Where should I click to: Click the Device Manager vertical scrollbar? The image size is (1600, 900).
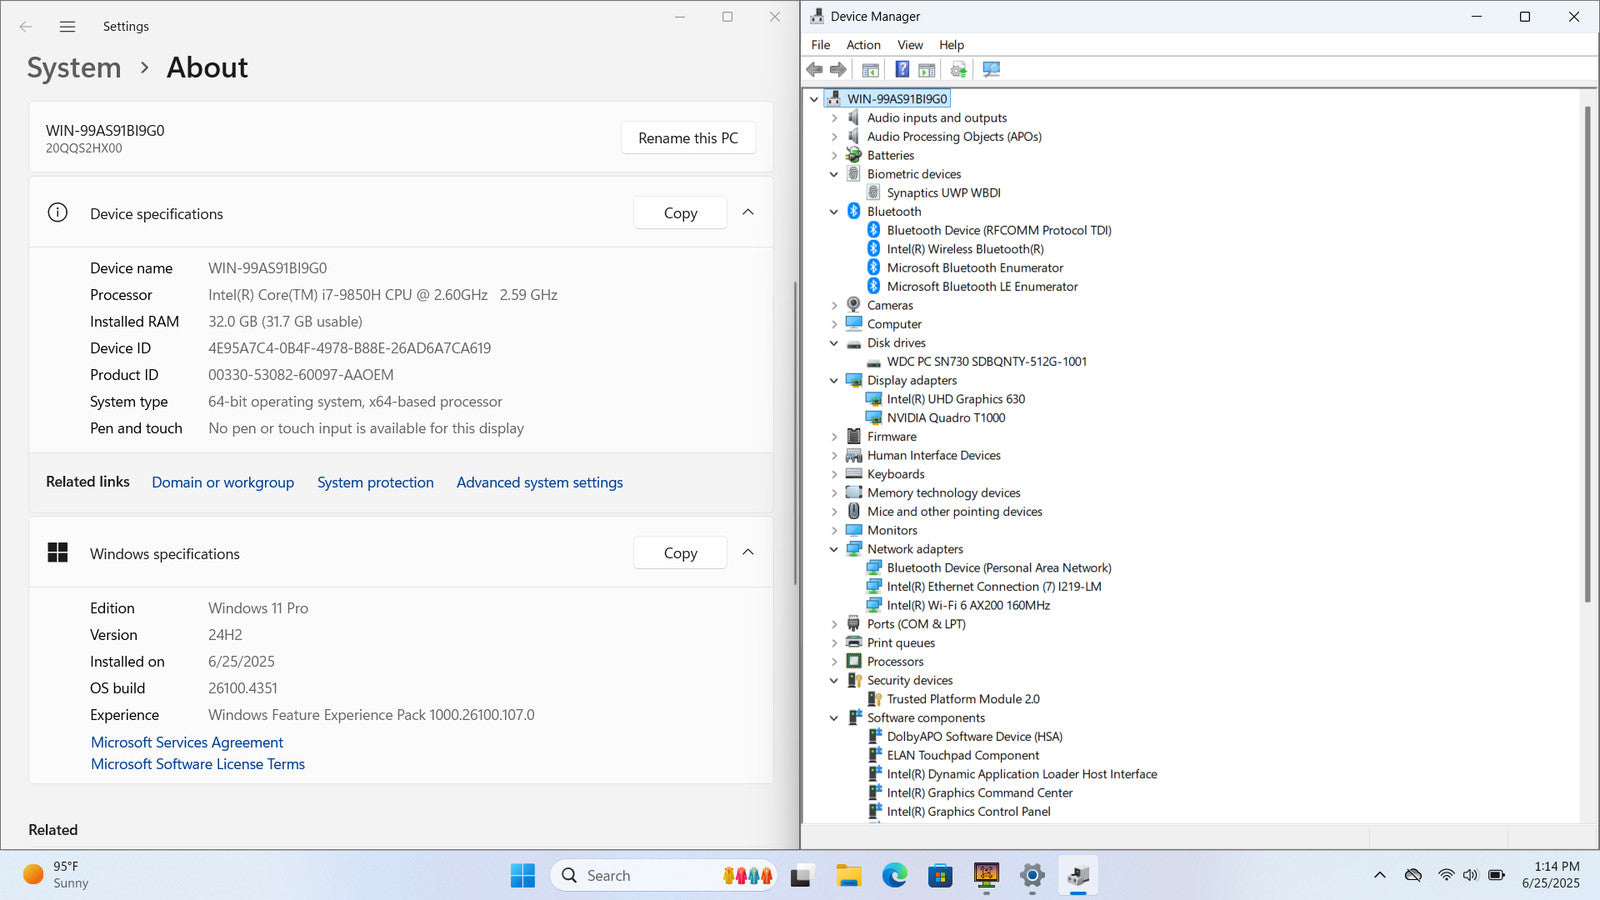(1587, 350)
